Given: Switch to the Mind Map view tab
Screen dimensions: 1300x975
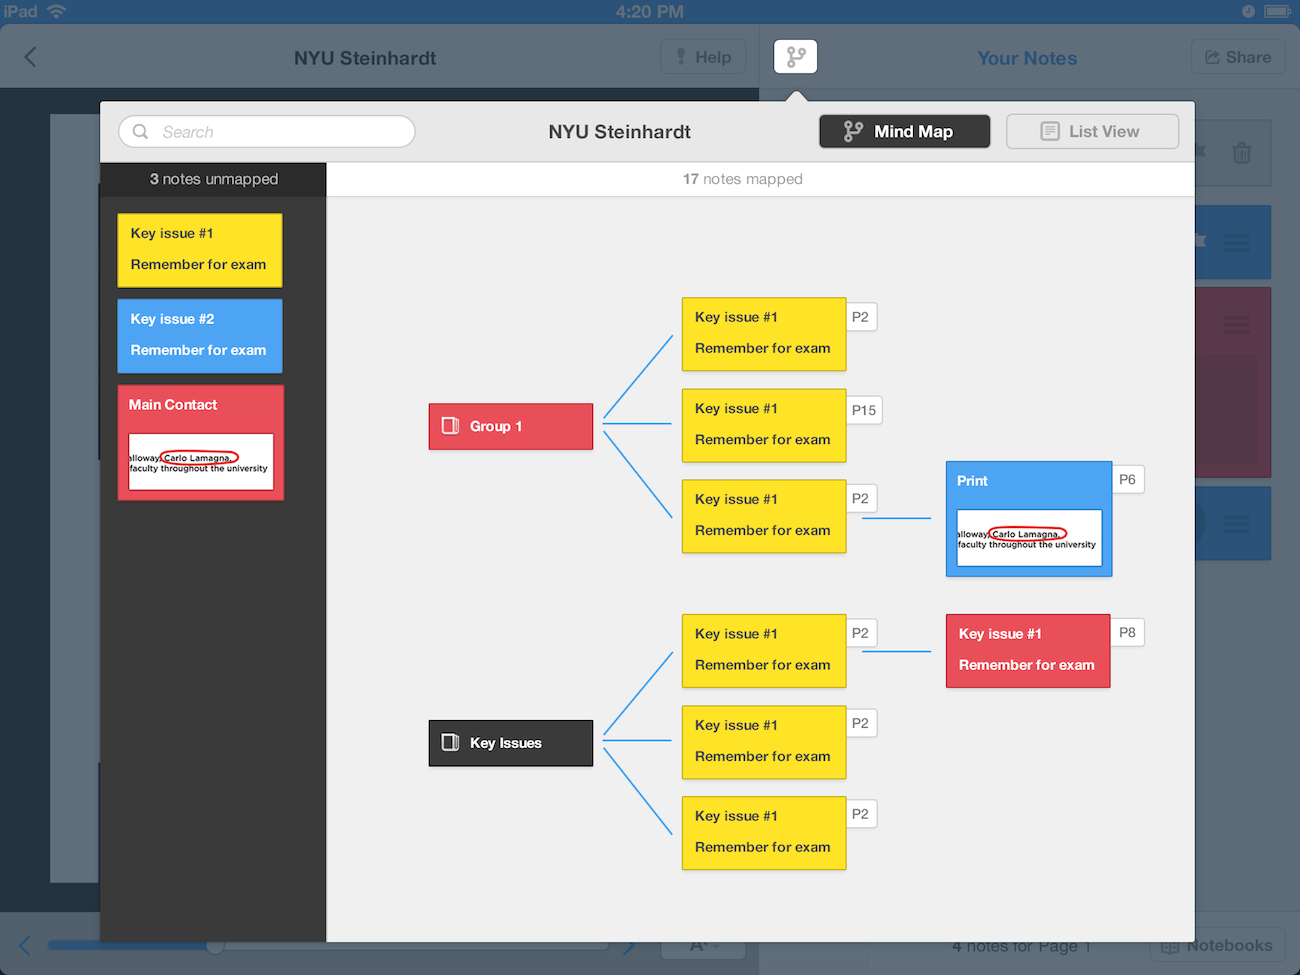Looking at the screenshot, I should (905, 131).
